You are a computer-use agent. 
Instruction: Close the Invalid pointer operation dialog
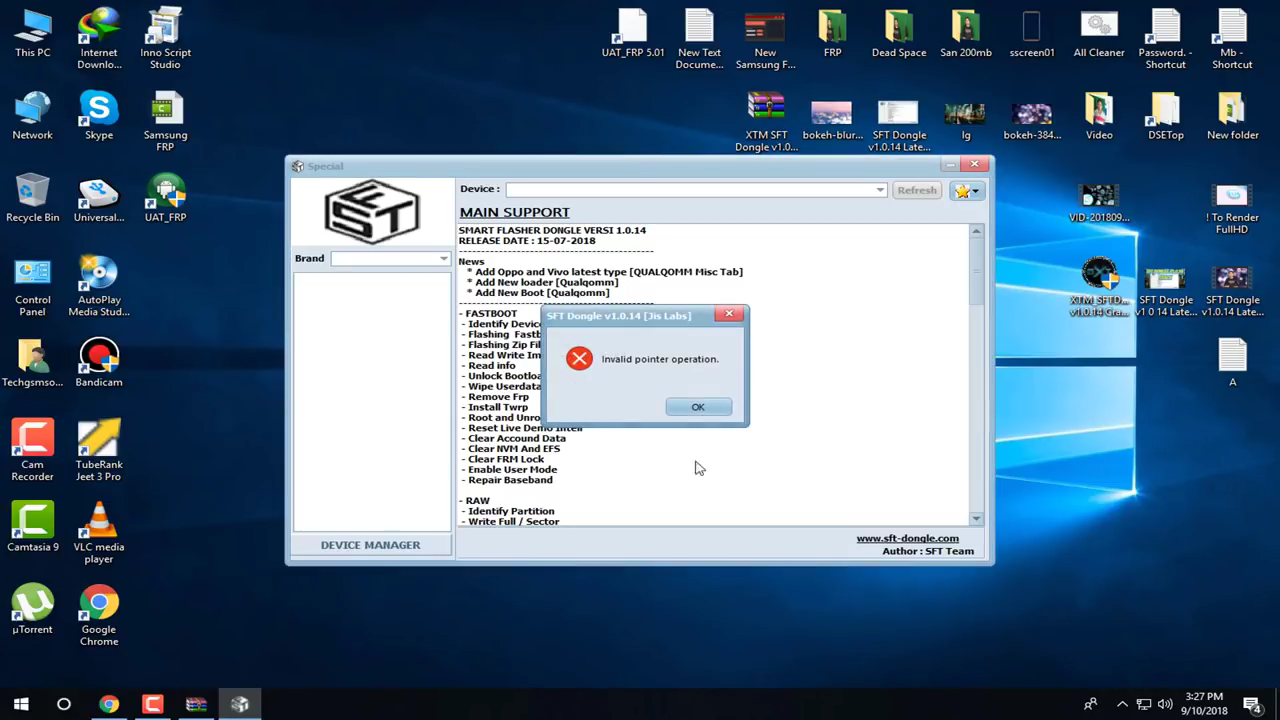pyautogui.click(x=729, y=314)
